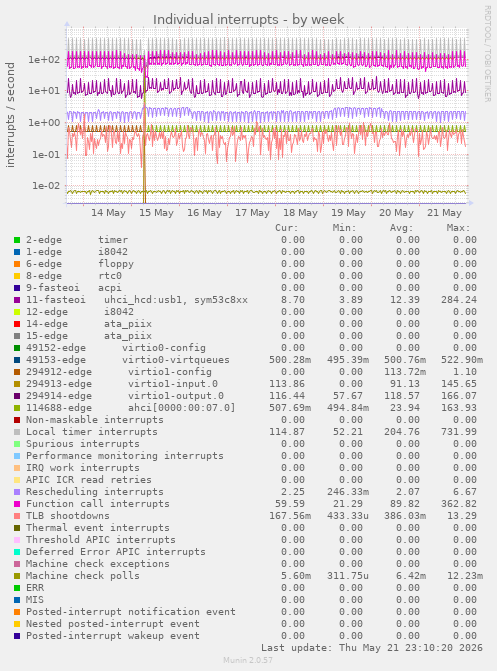Click the Avg: column header
This screenshot has height=671, width=497.
click(x=401, y=228)
